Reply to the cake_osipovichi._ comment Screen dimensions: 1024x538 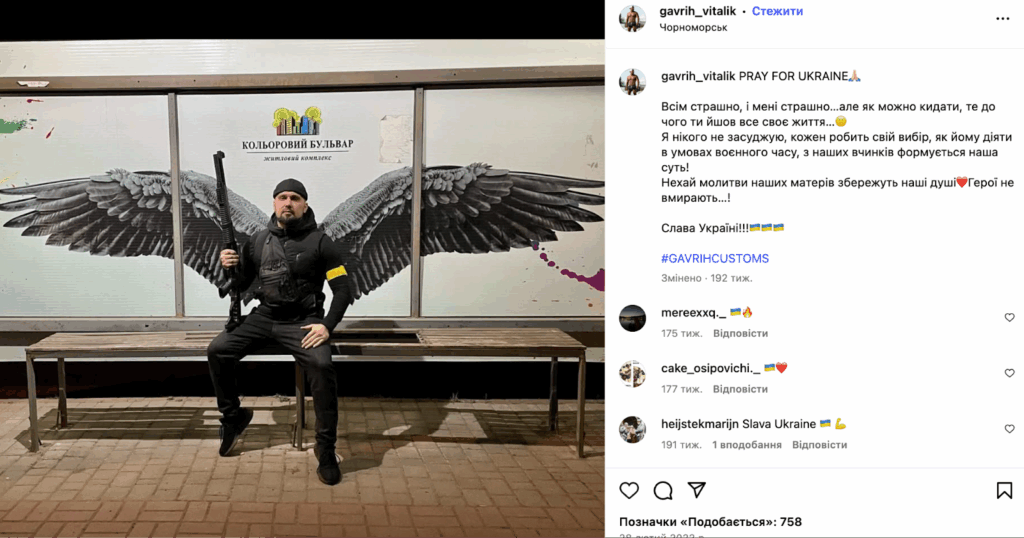(x=740, y=389)
